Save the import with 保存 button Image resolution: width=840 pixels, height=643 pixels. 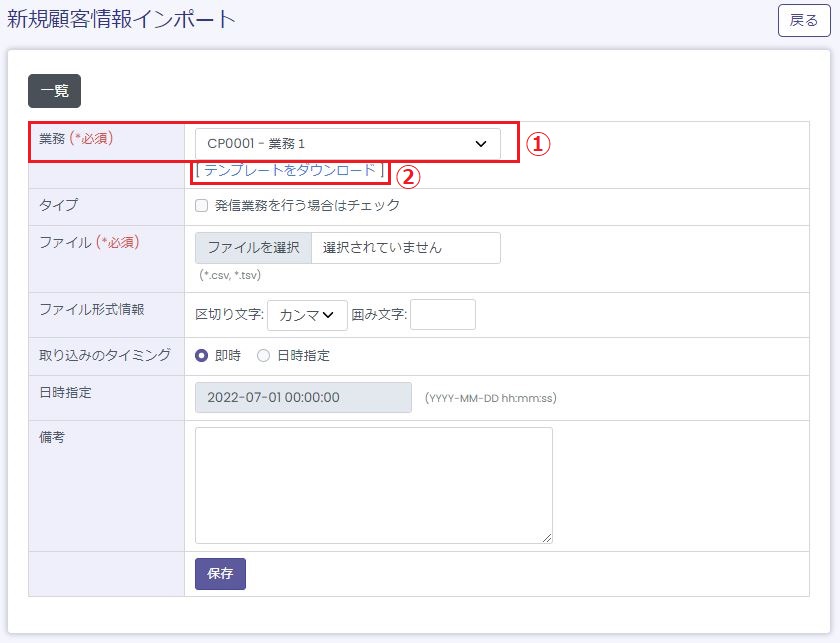[x=220, y=574]
